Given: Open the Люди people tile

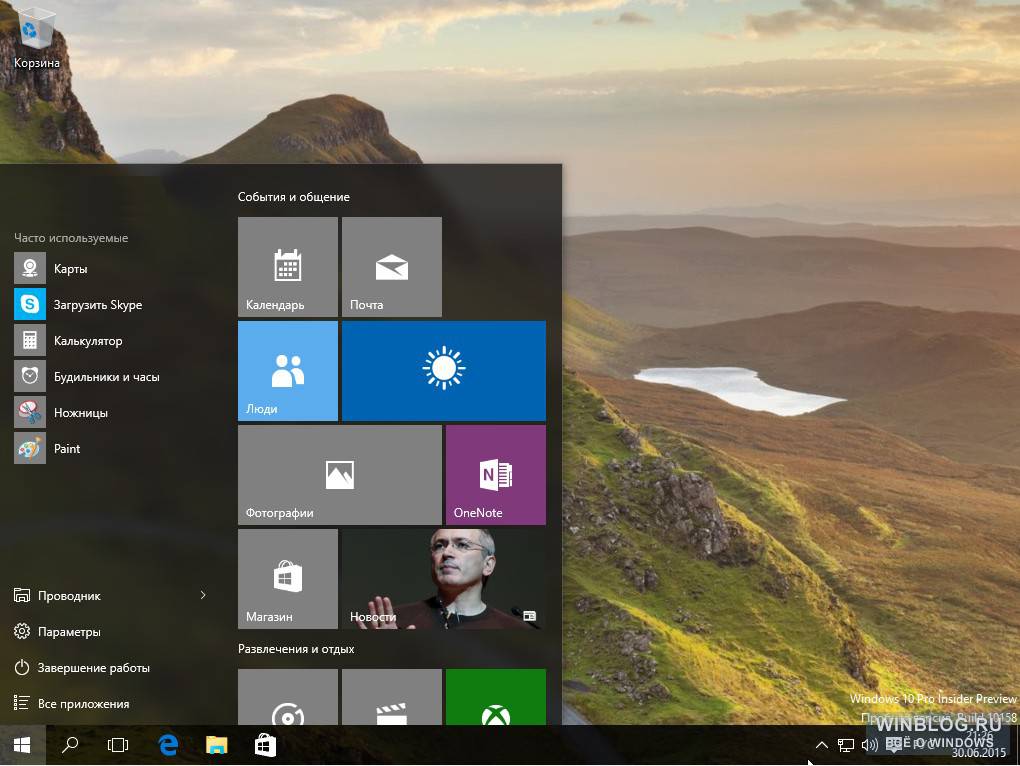Looking at the screenshot, I should pyautogui.click(x=288, y=371).
